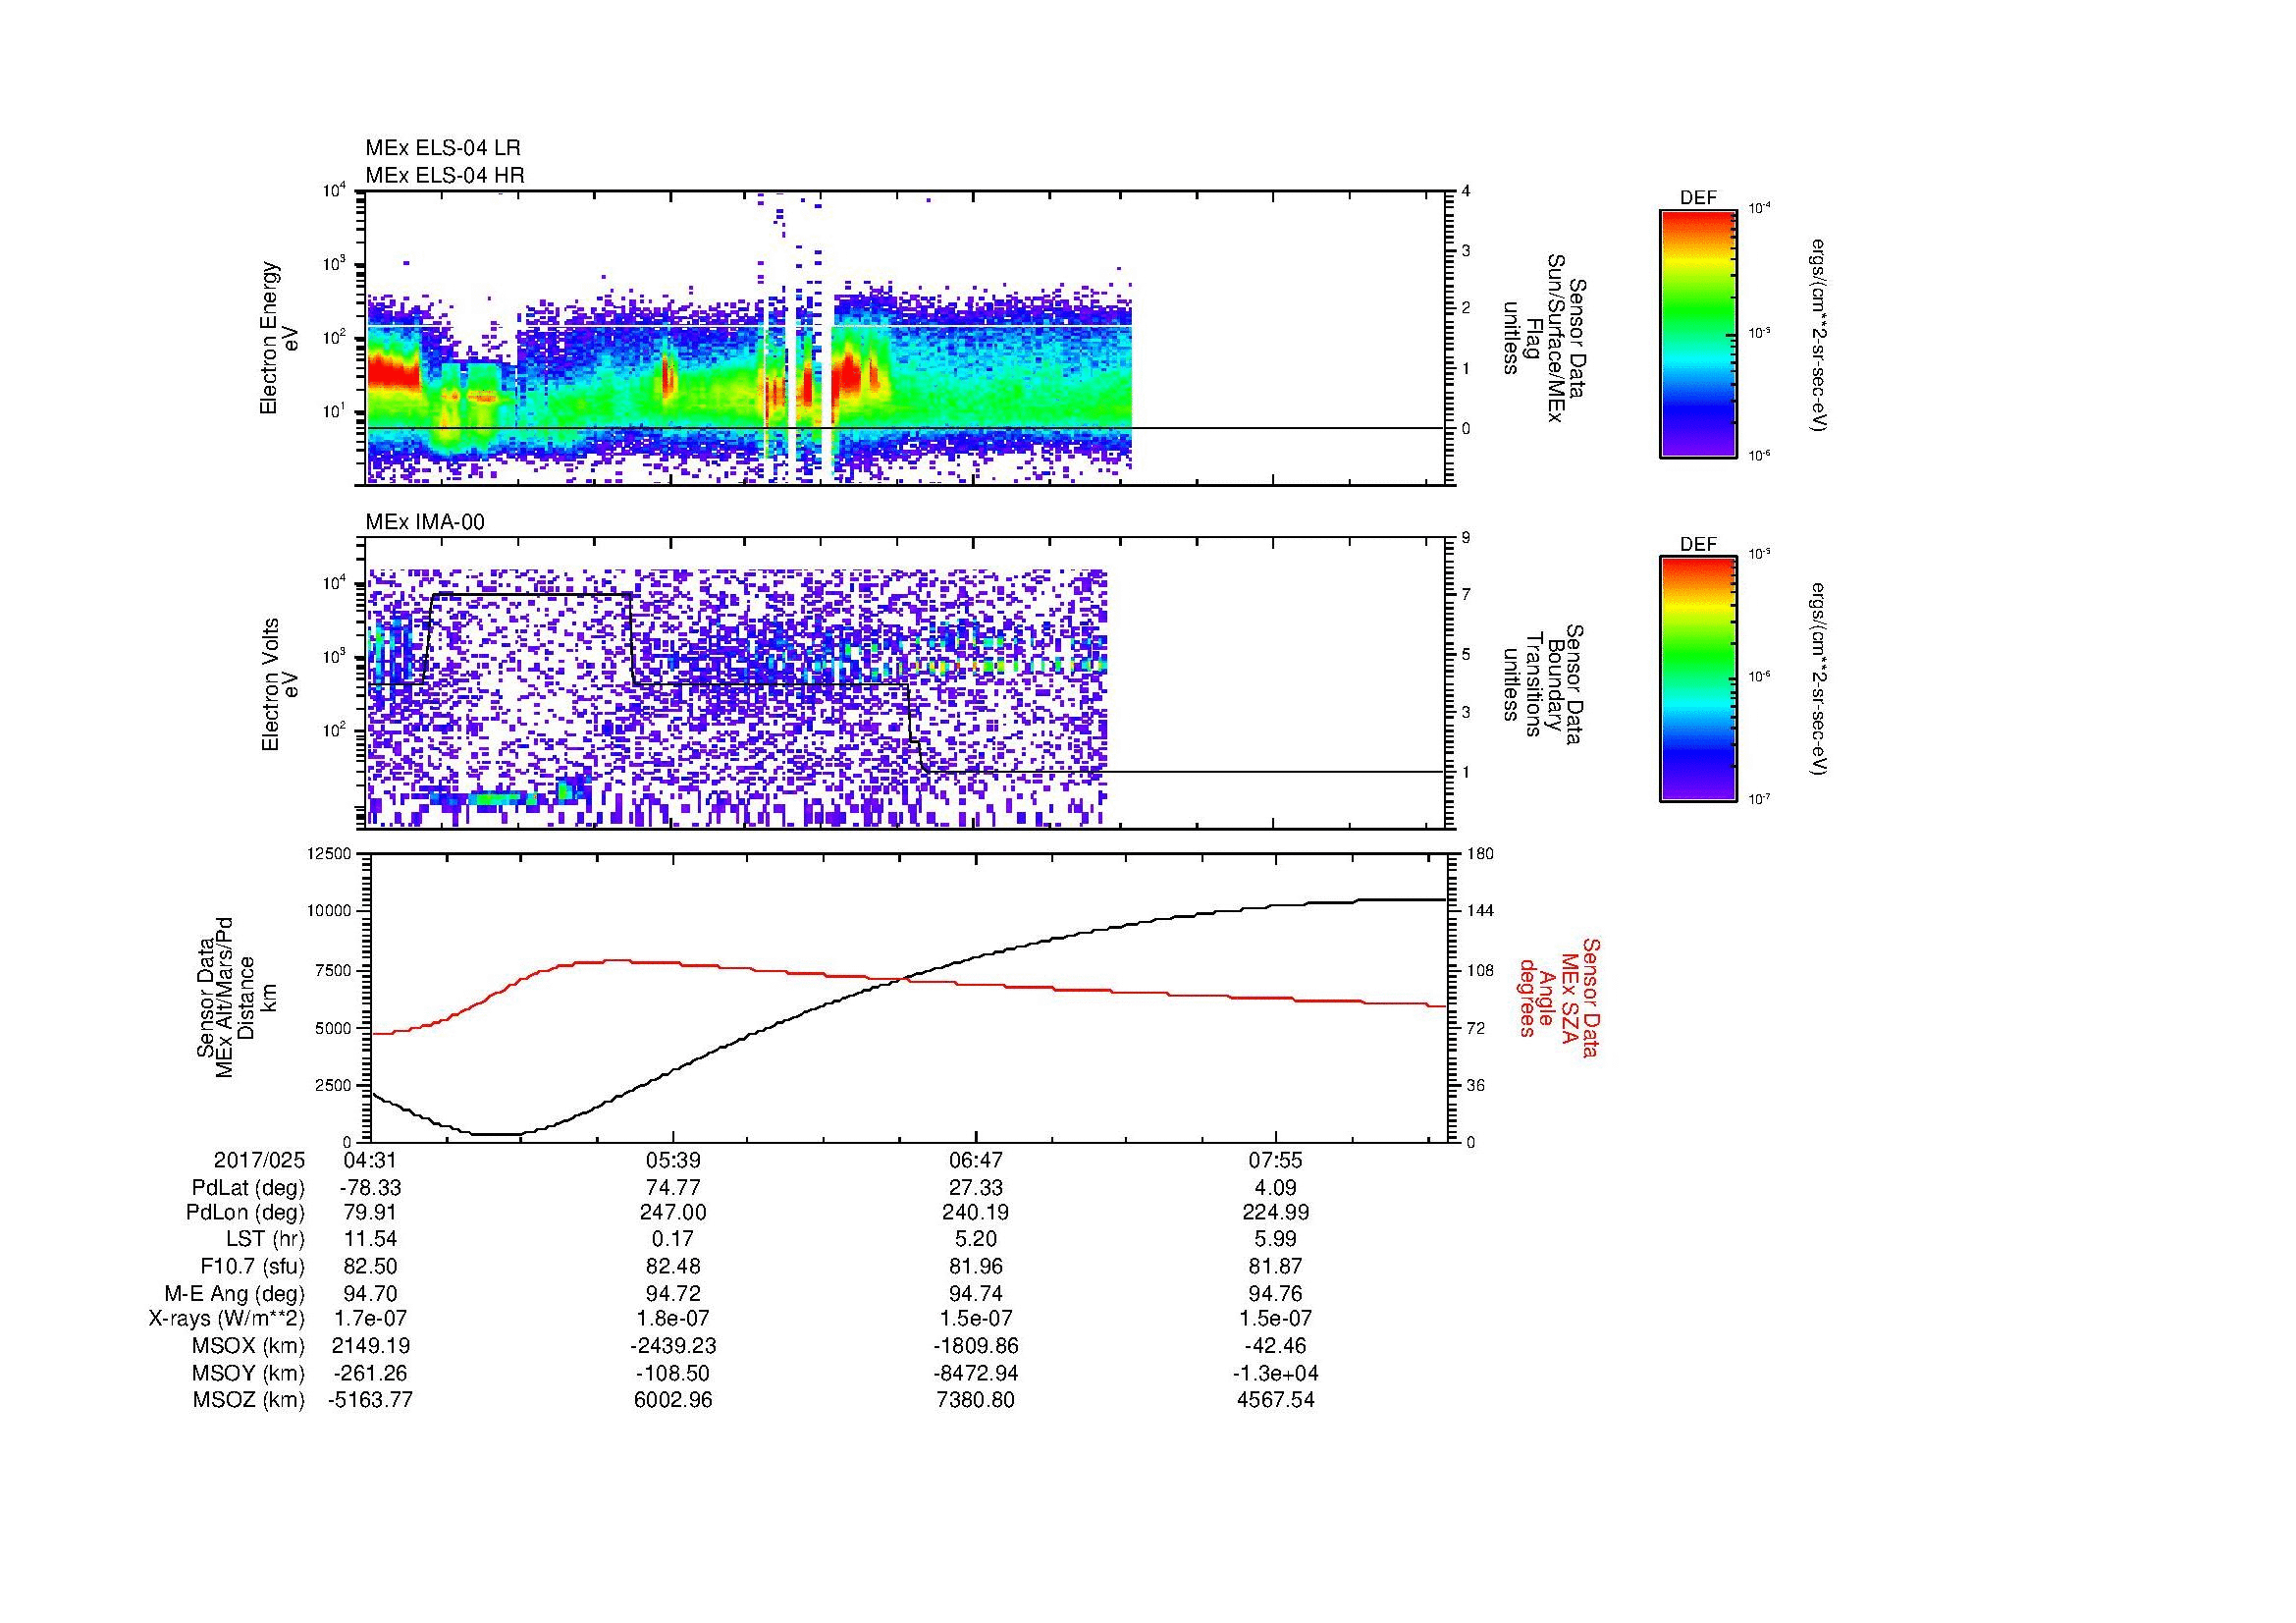The image size is (2296, 1623).
Task: Click F10.7 value 81.87
Action: (x=1276, y=1267)
